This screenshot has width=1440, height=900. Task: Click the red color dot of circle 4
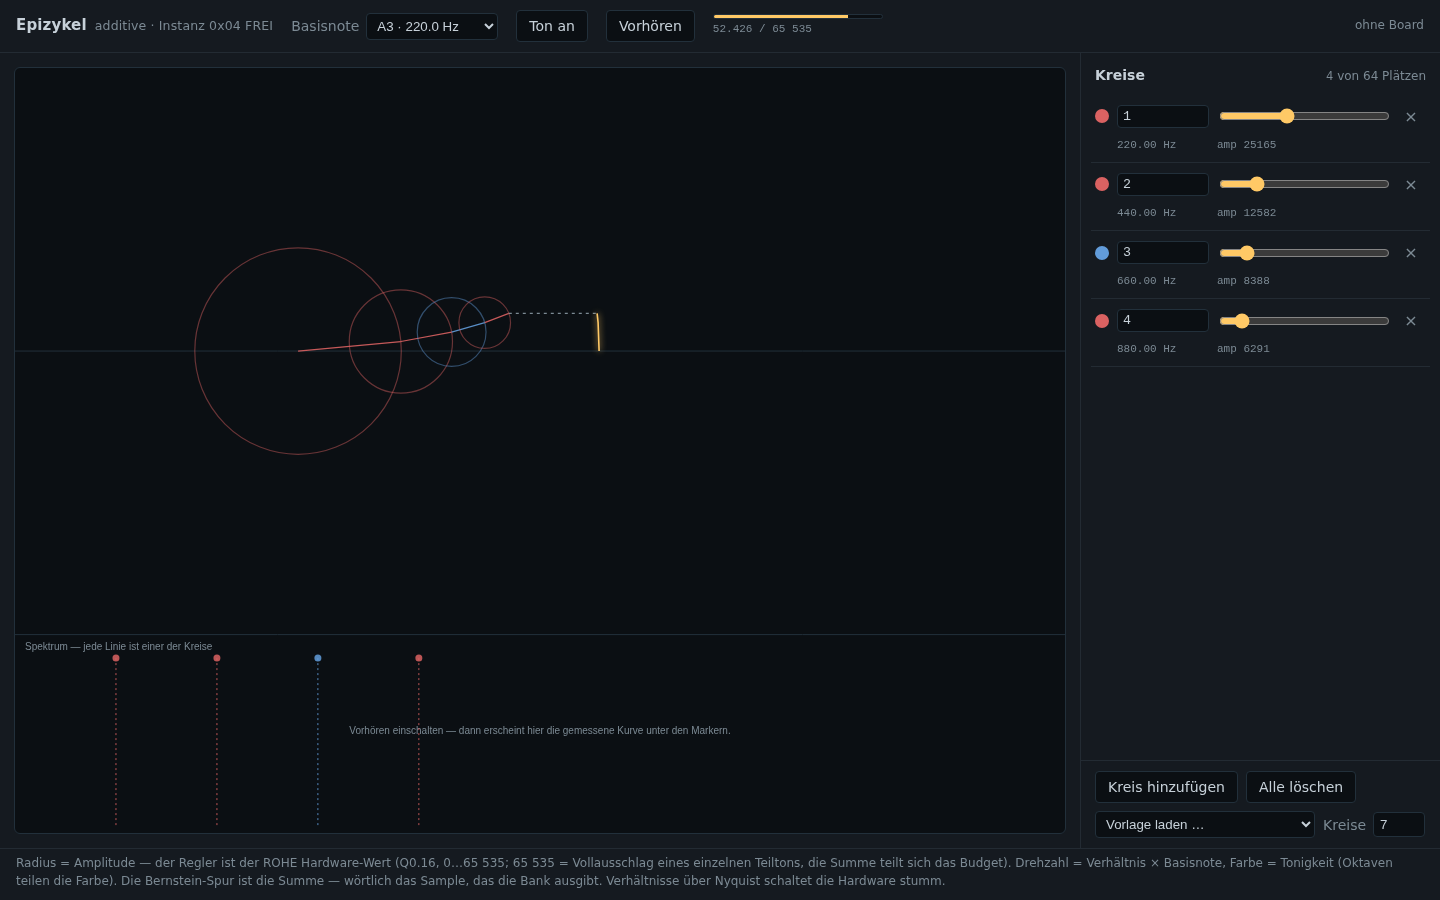coord(1102,321)
